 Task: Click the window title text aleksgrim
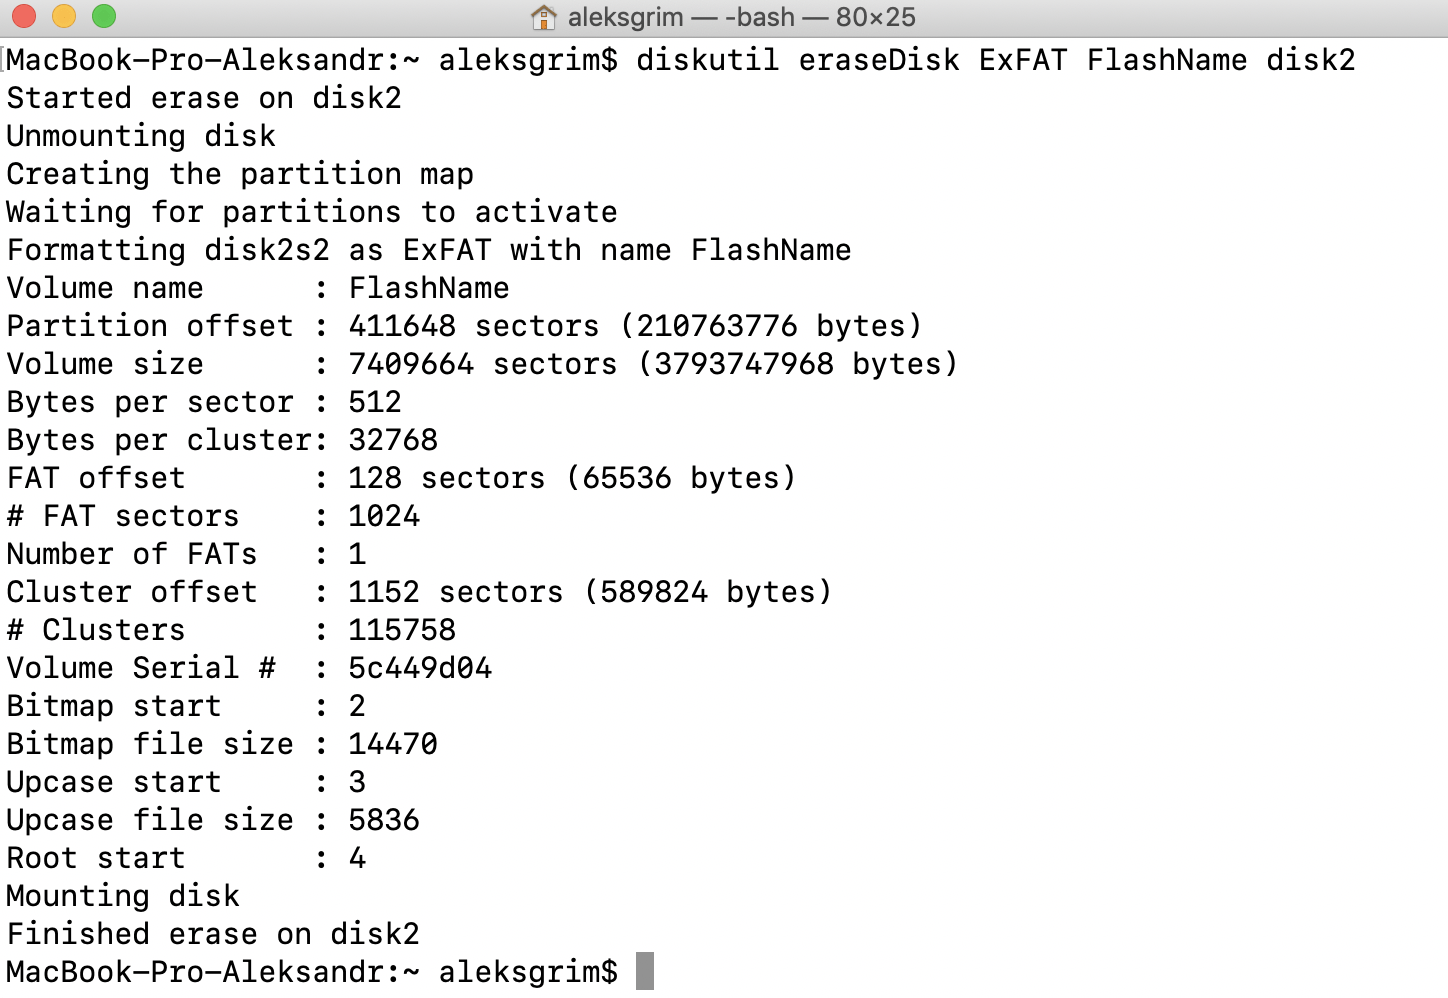coord(625,17)
